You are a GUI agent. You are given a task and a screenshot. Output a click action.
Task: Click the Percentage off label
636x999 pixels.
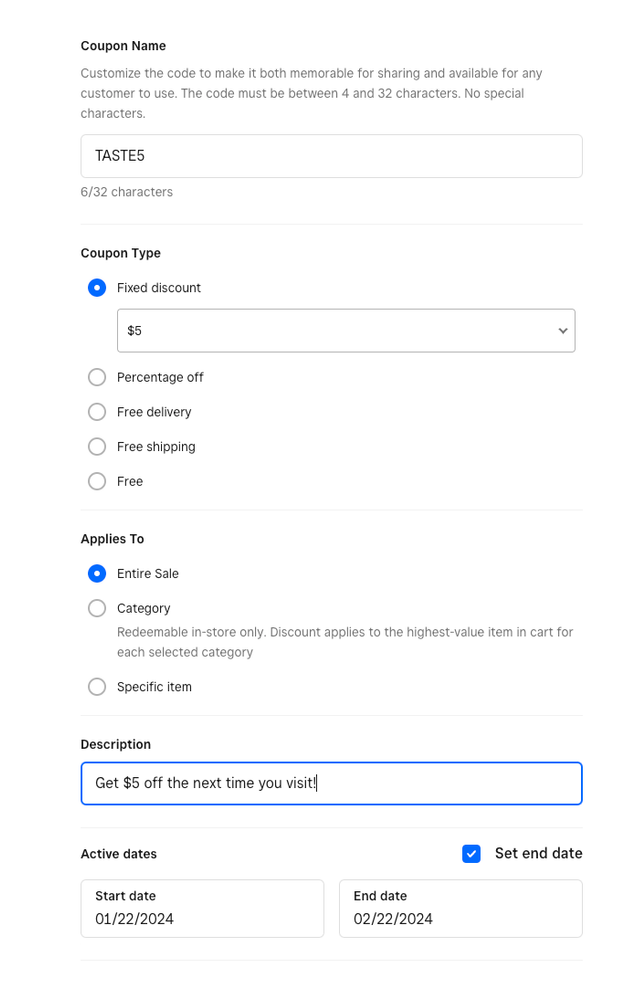point(160,377)
